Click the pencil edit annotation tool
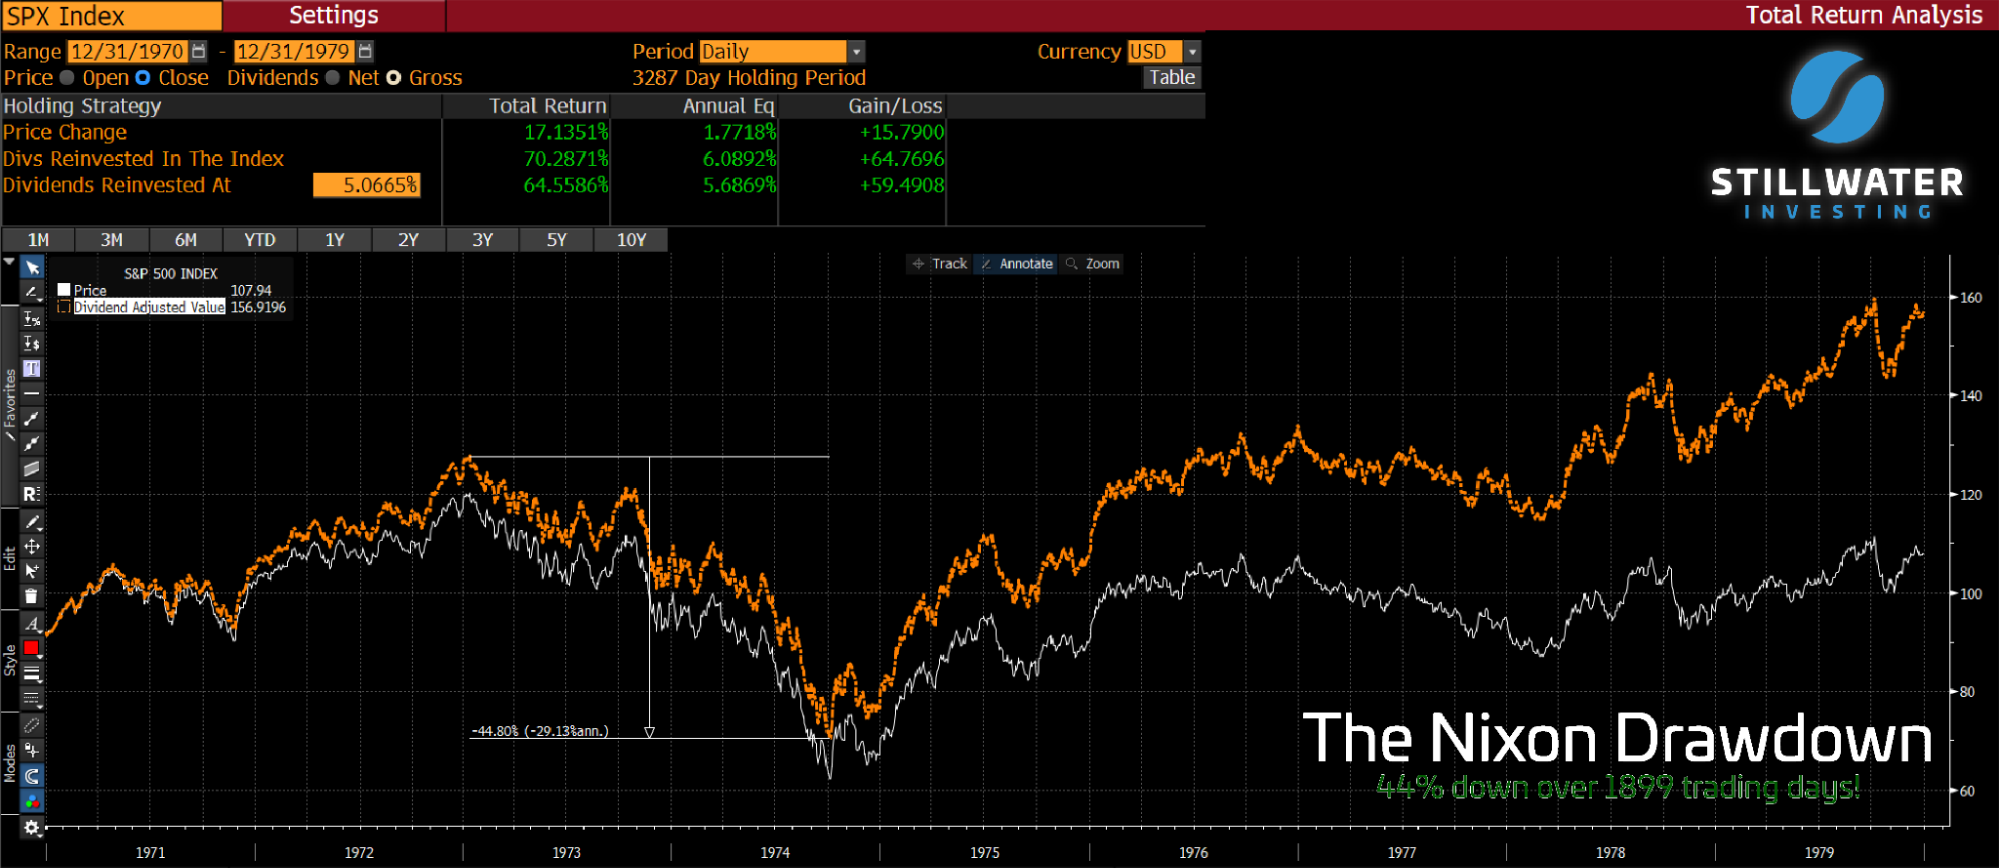 (x=32, y=521)
